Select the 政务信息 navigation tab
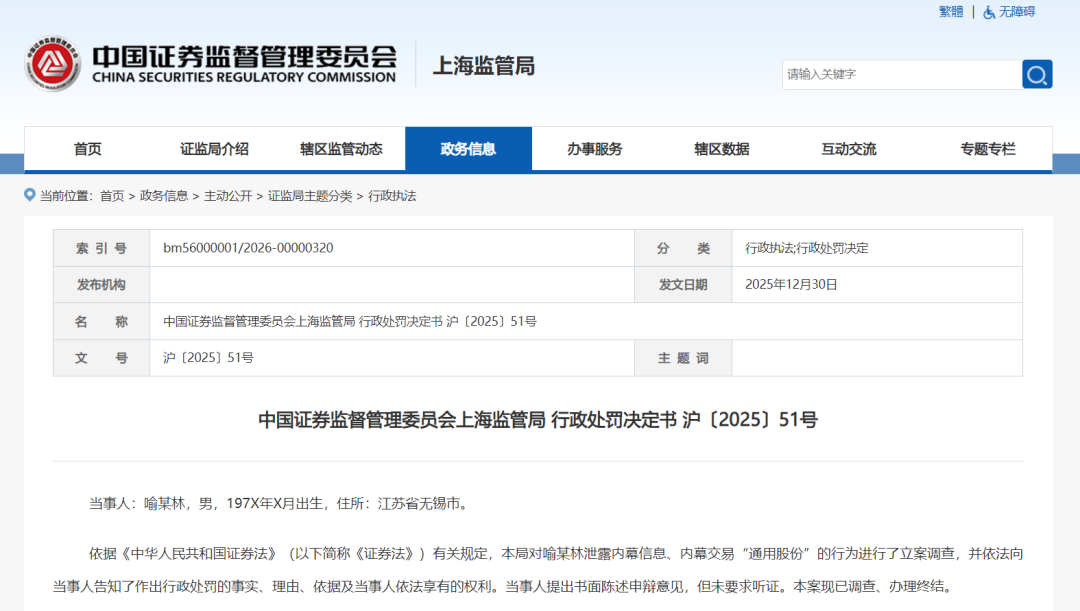 (x=468, y=149)
